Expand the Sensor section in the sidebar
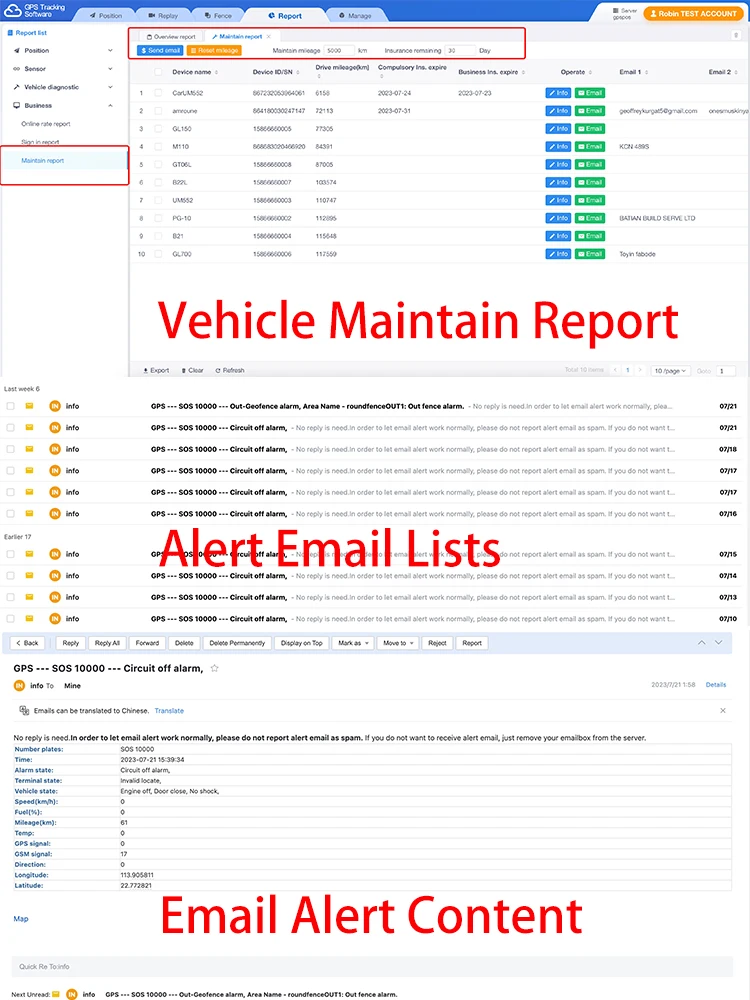This screenshot has height=1000, width=750. coord(110,69)
